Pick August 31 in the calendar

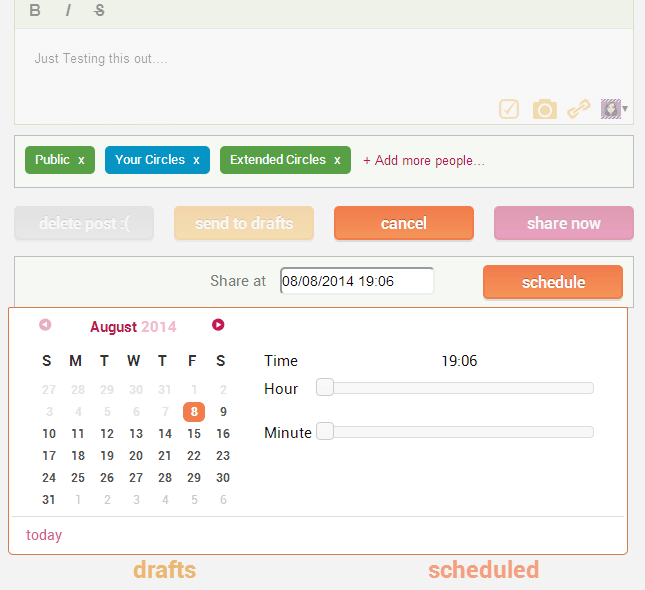click(x=49, y=500)
